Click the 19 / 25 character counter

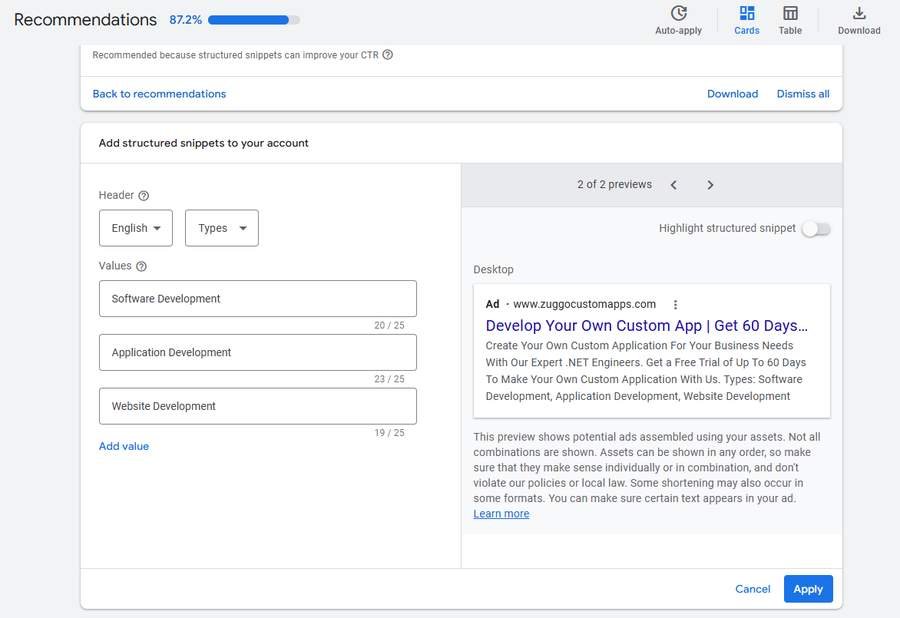389,433
